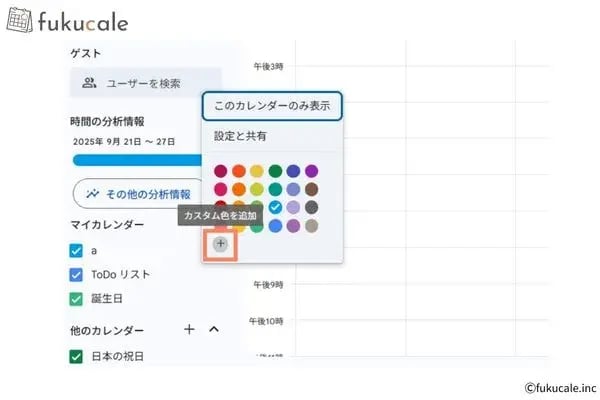This screenshot has width=600, height=400.
Task: Click the blue time analysis progress bar
Action: [135, 159]
